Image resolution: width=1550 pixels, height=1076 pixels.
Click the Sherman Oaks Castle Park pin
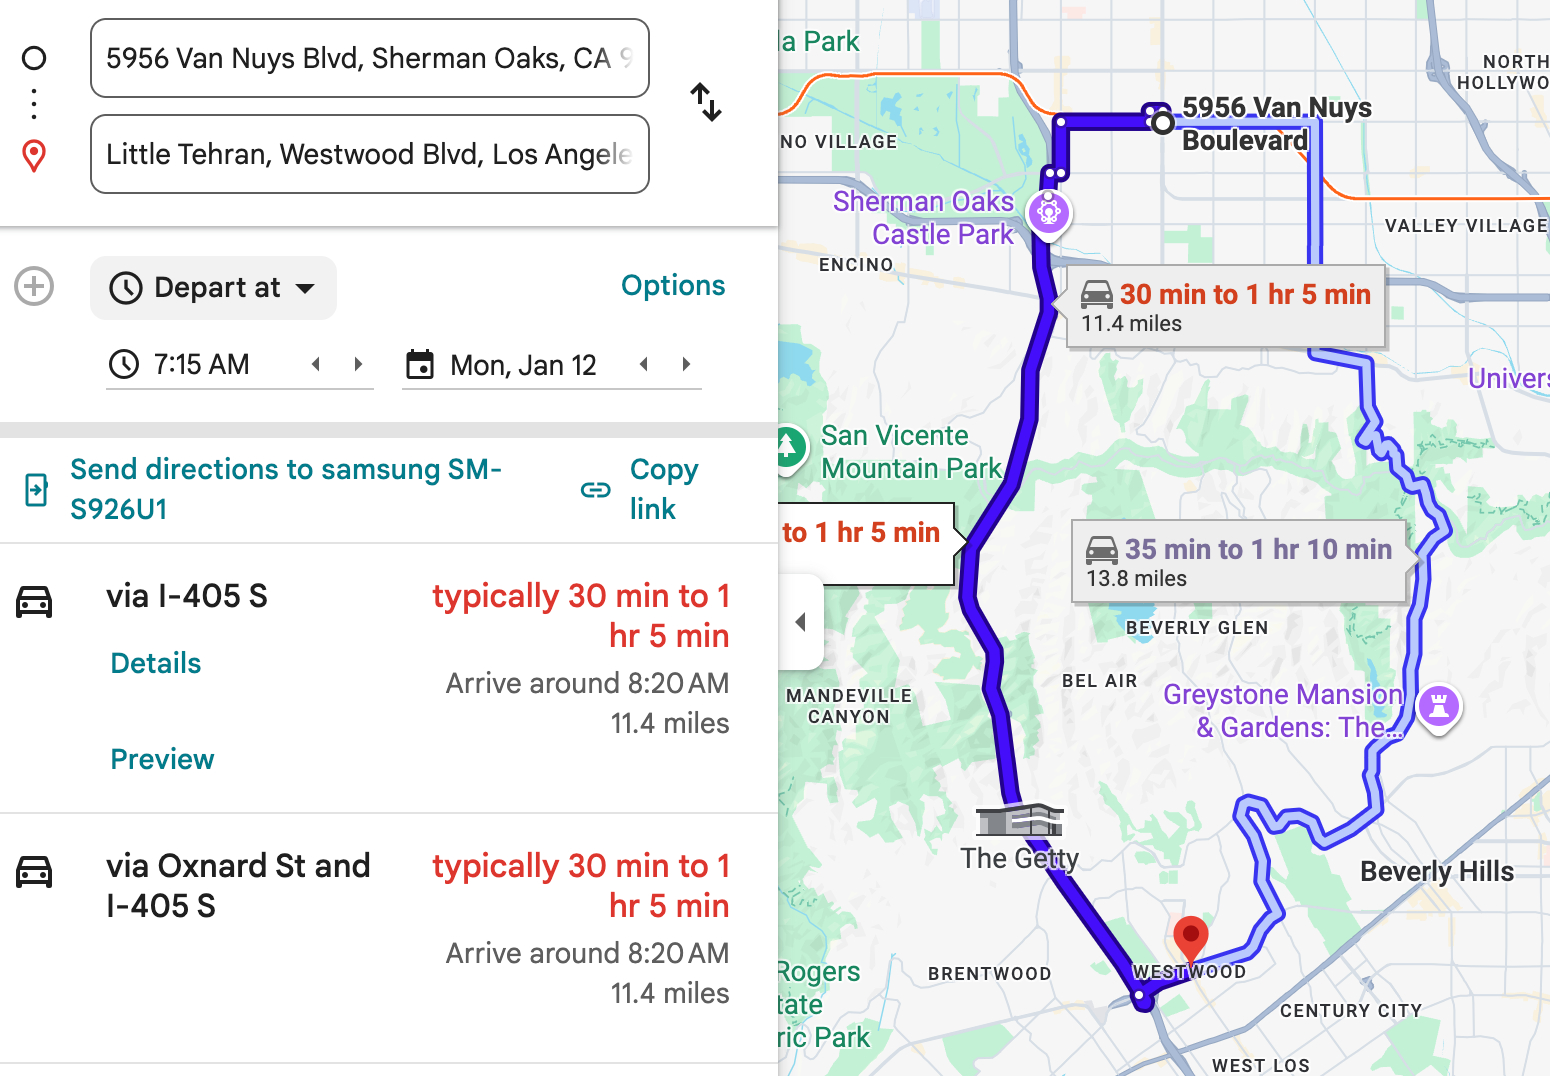click(x=1049, y=212)
